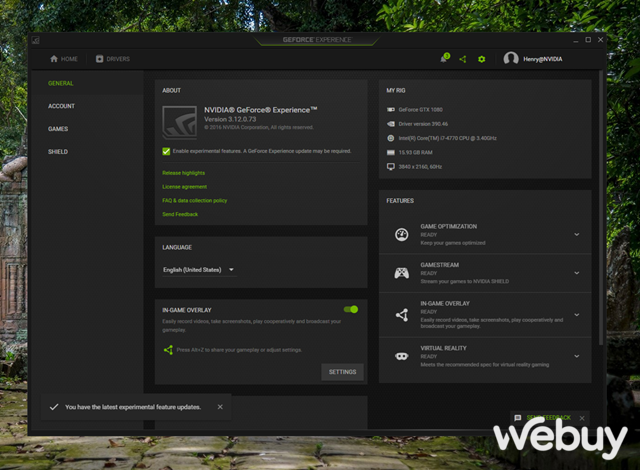This screenshot has width=640, height=470.
Task: Open the License agreement link
Action: coord(184,187)
